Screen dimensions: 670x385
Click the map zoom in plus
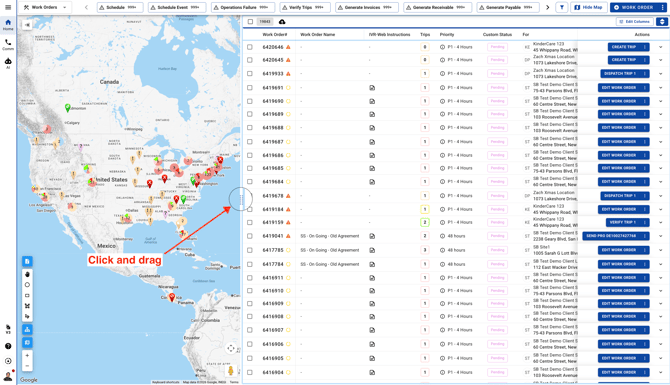(x=27, y=356)
